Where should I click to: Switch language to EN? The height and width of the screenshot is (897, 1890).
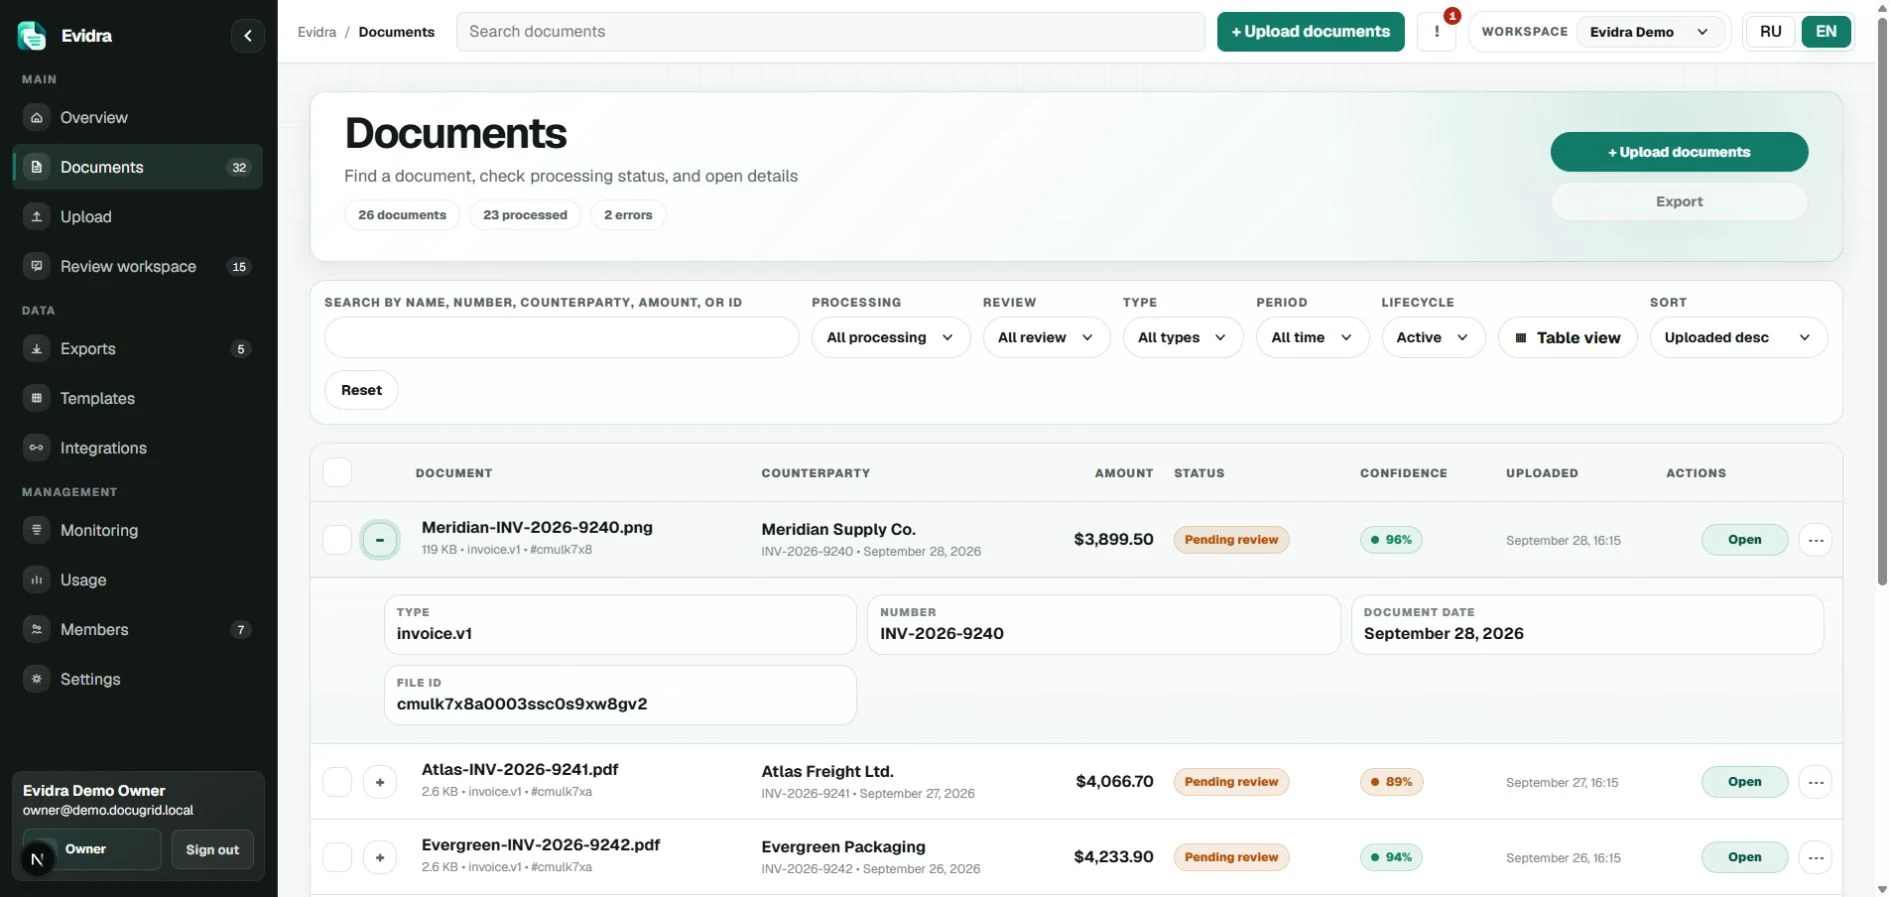[x=1826, y=32]
